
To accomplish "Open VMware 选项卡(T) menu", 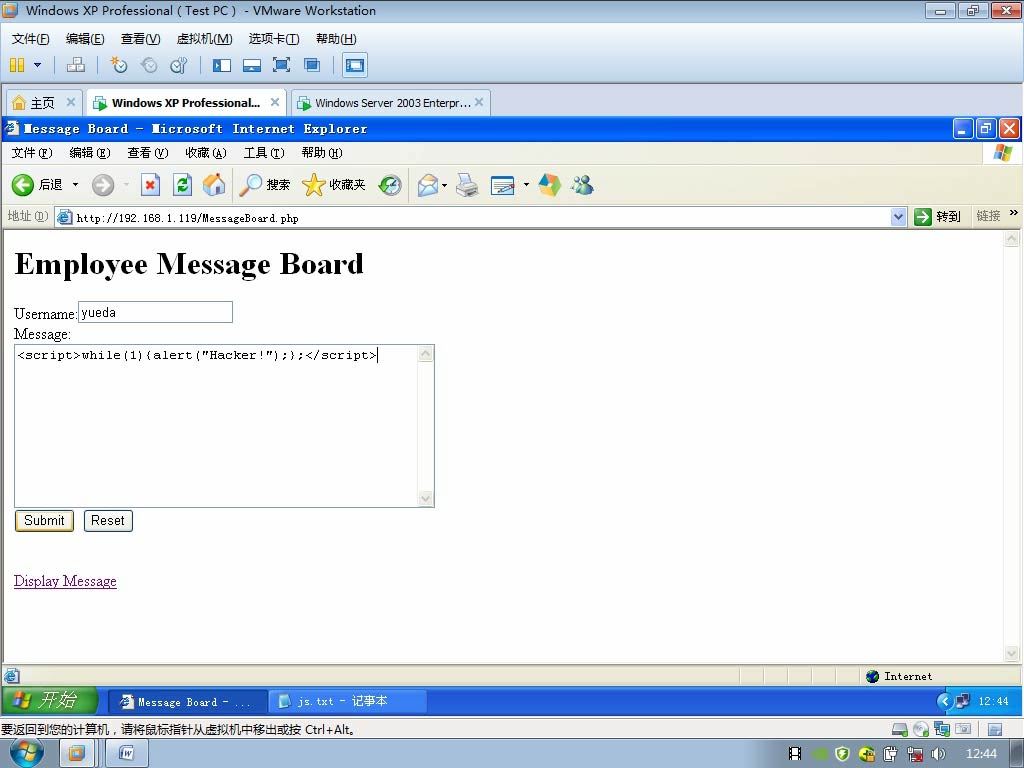I will (274, 39).
